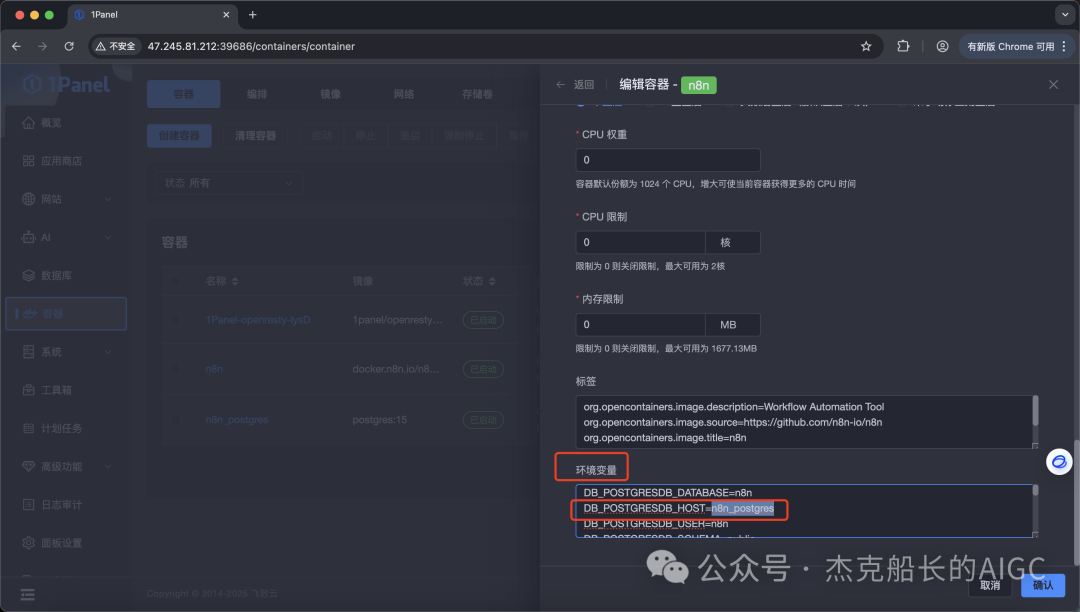Click the 1Panel logo in sidebar

click(66, 84)
